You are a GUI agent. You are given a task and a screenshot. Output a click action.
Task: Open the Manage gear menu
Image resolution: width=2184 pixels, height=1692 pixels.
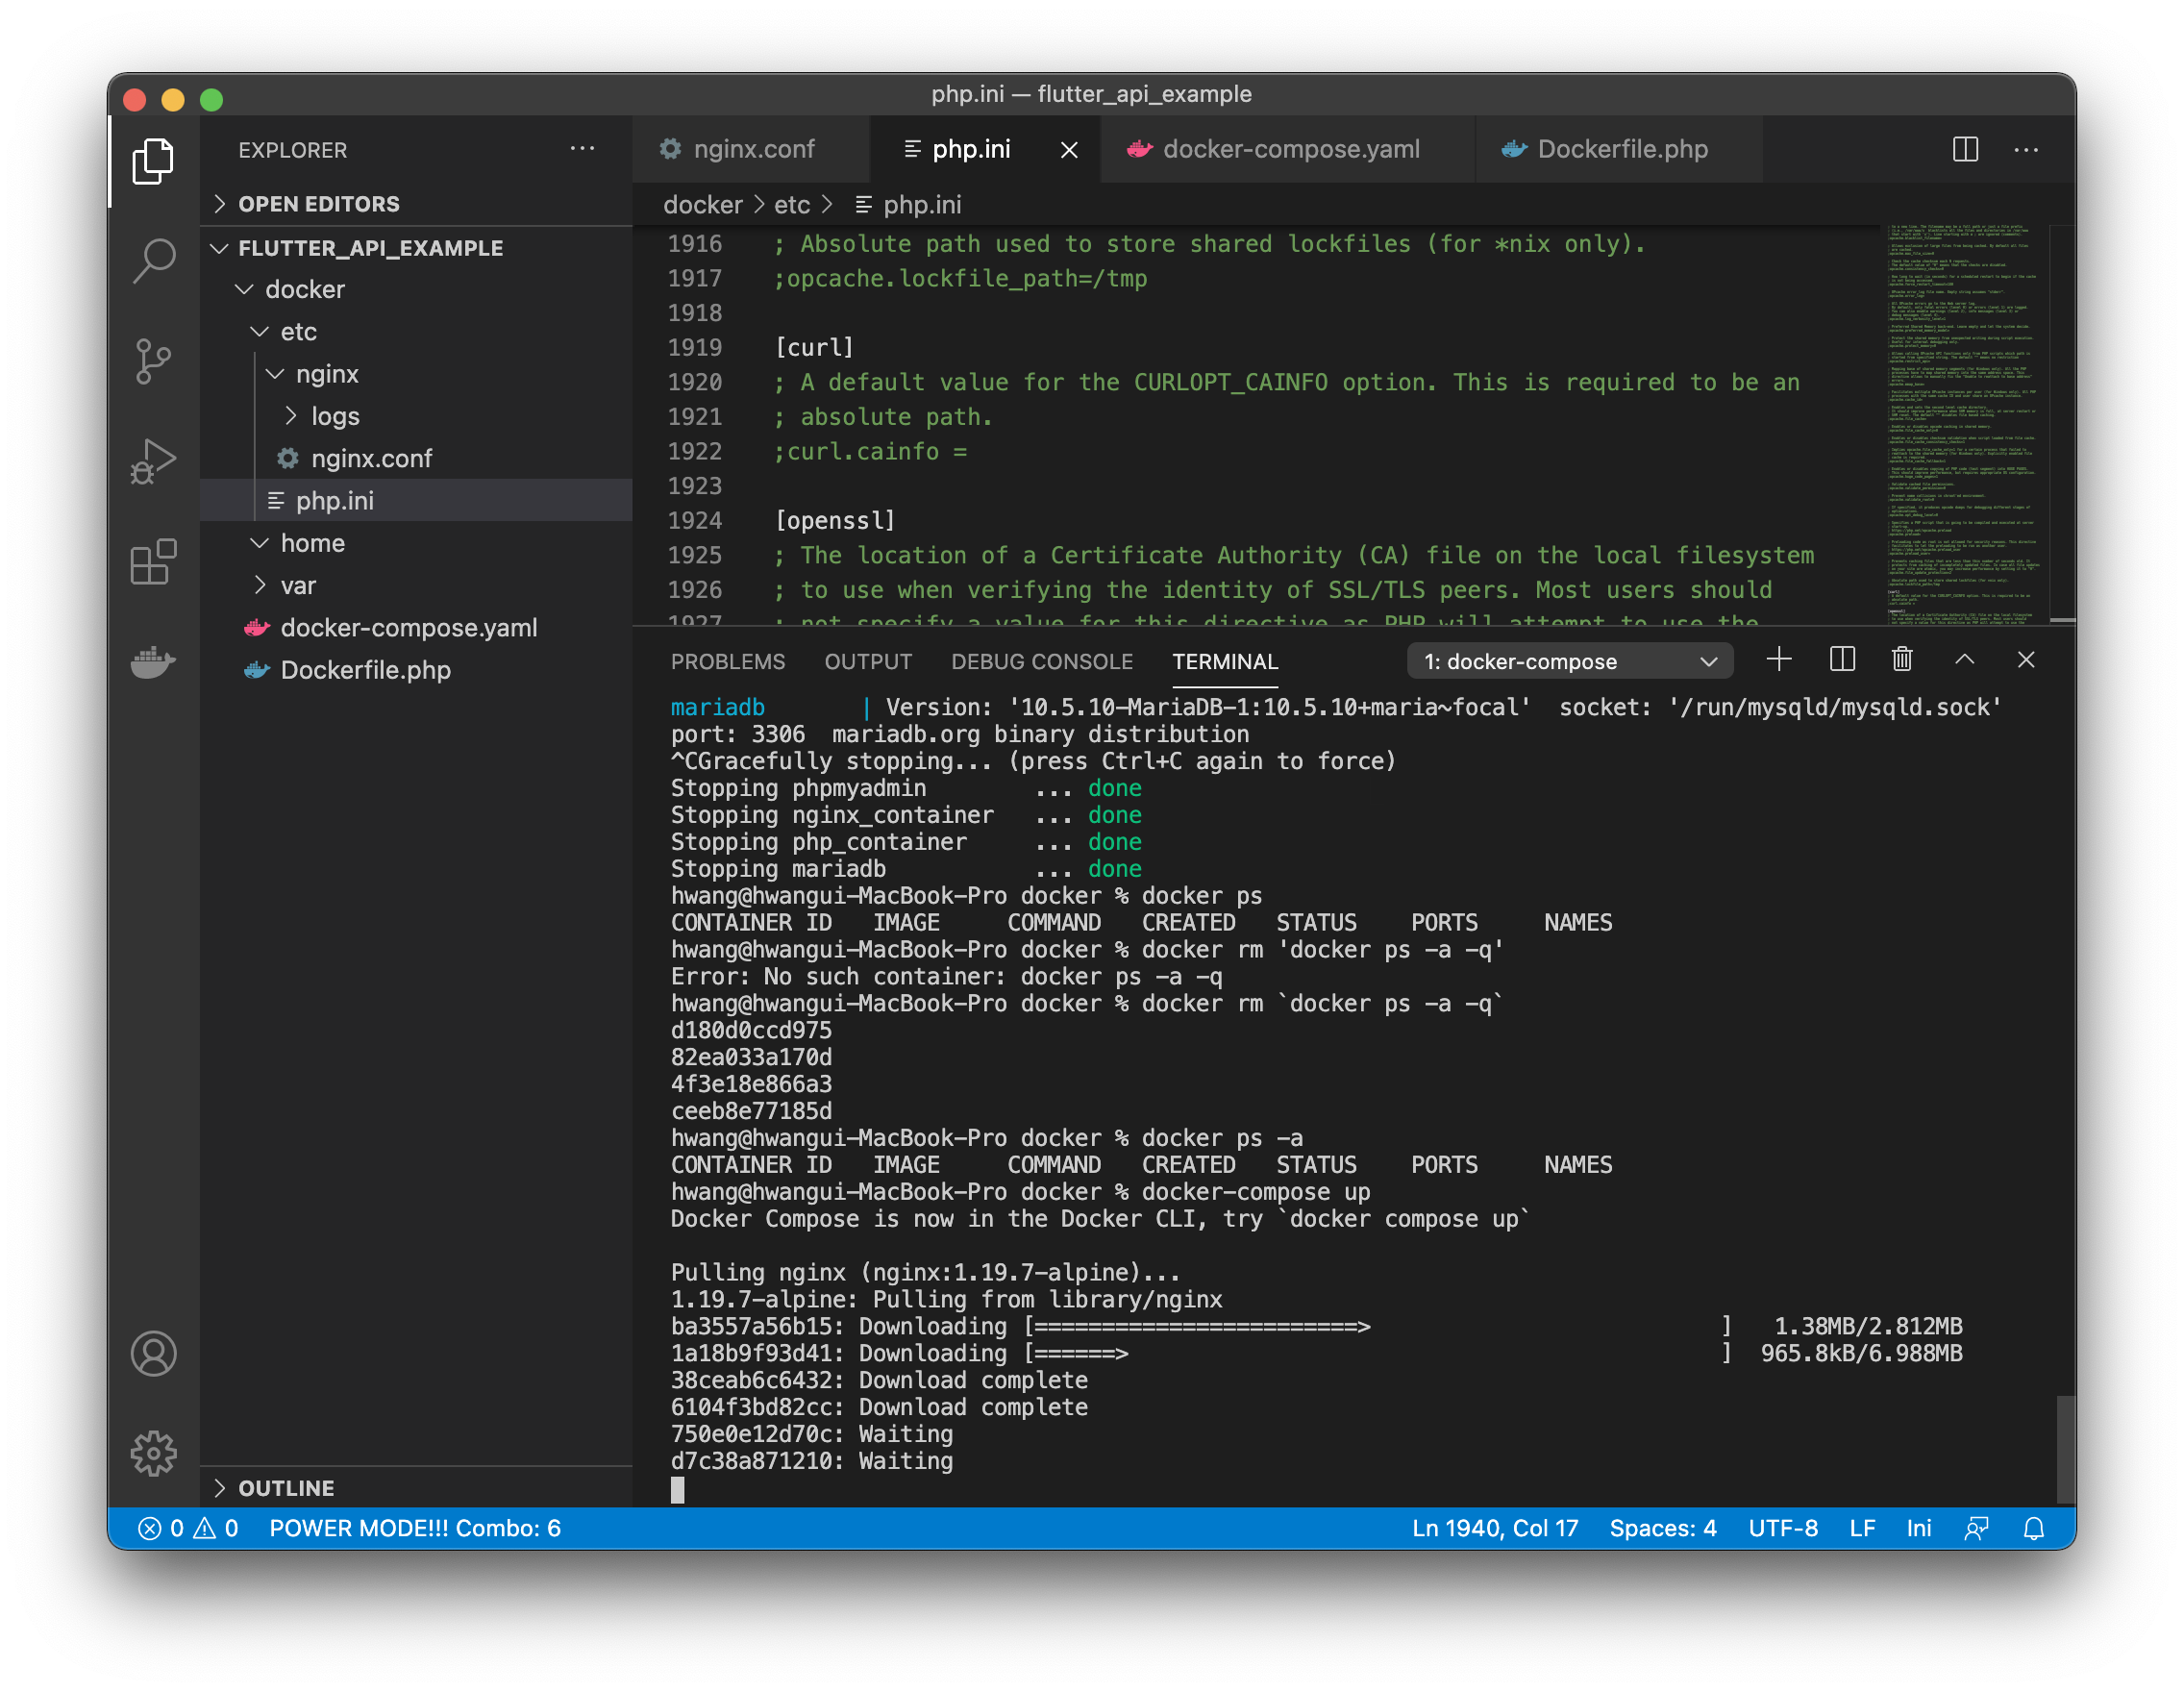pyautogui.click(x=153, y=1453)
